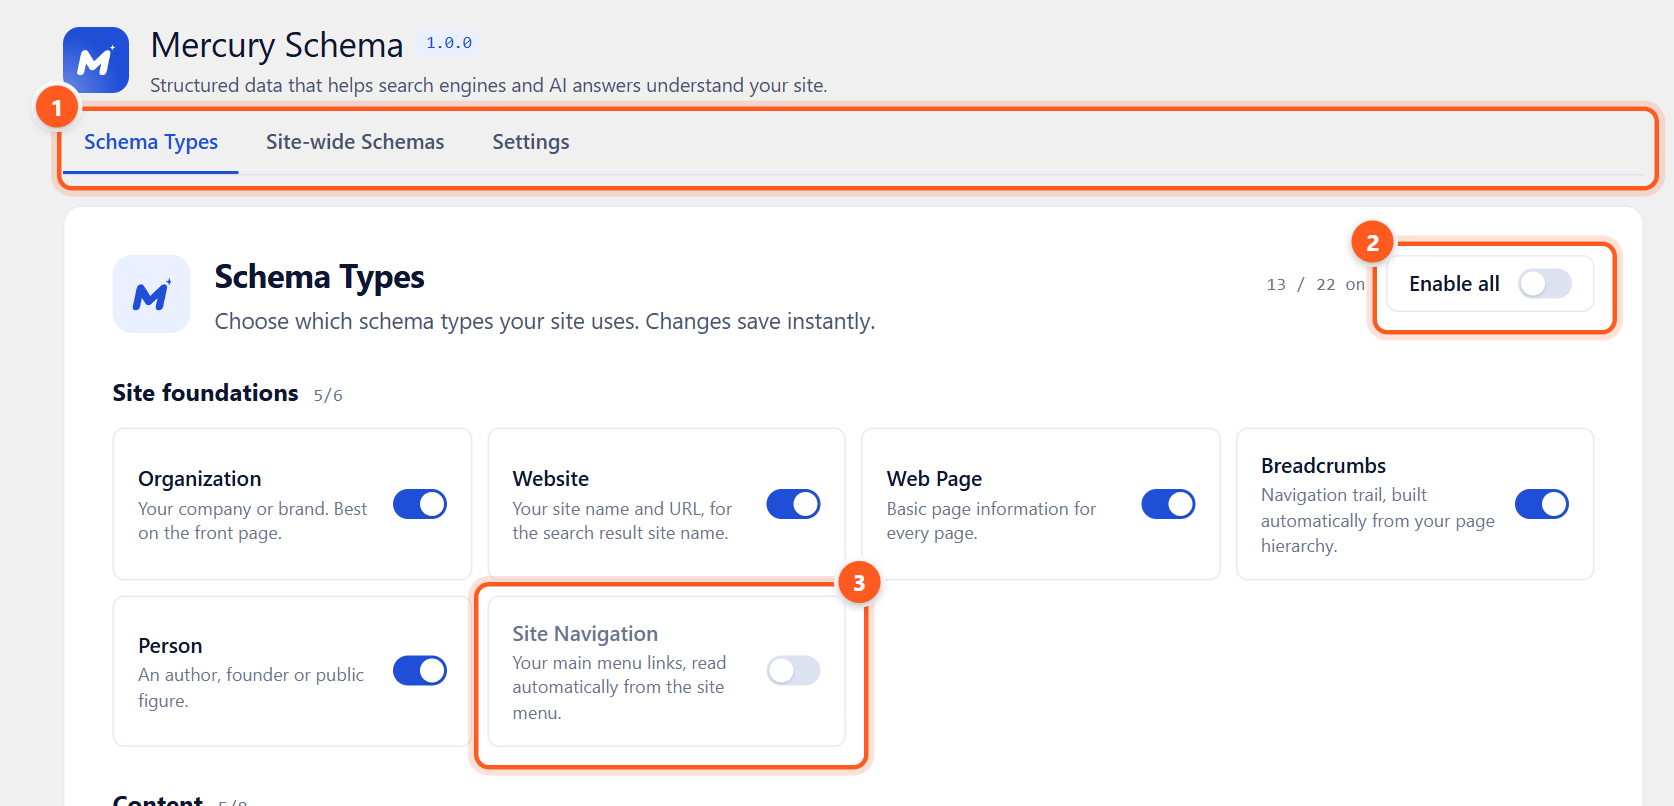The width and height of the screenshot is (1674, 806).
Task: Turn off the Person schema toggle
Action: 420,670
